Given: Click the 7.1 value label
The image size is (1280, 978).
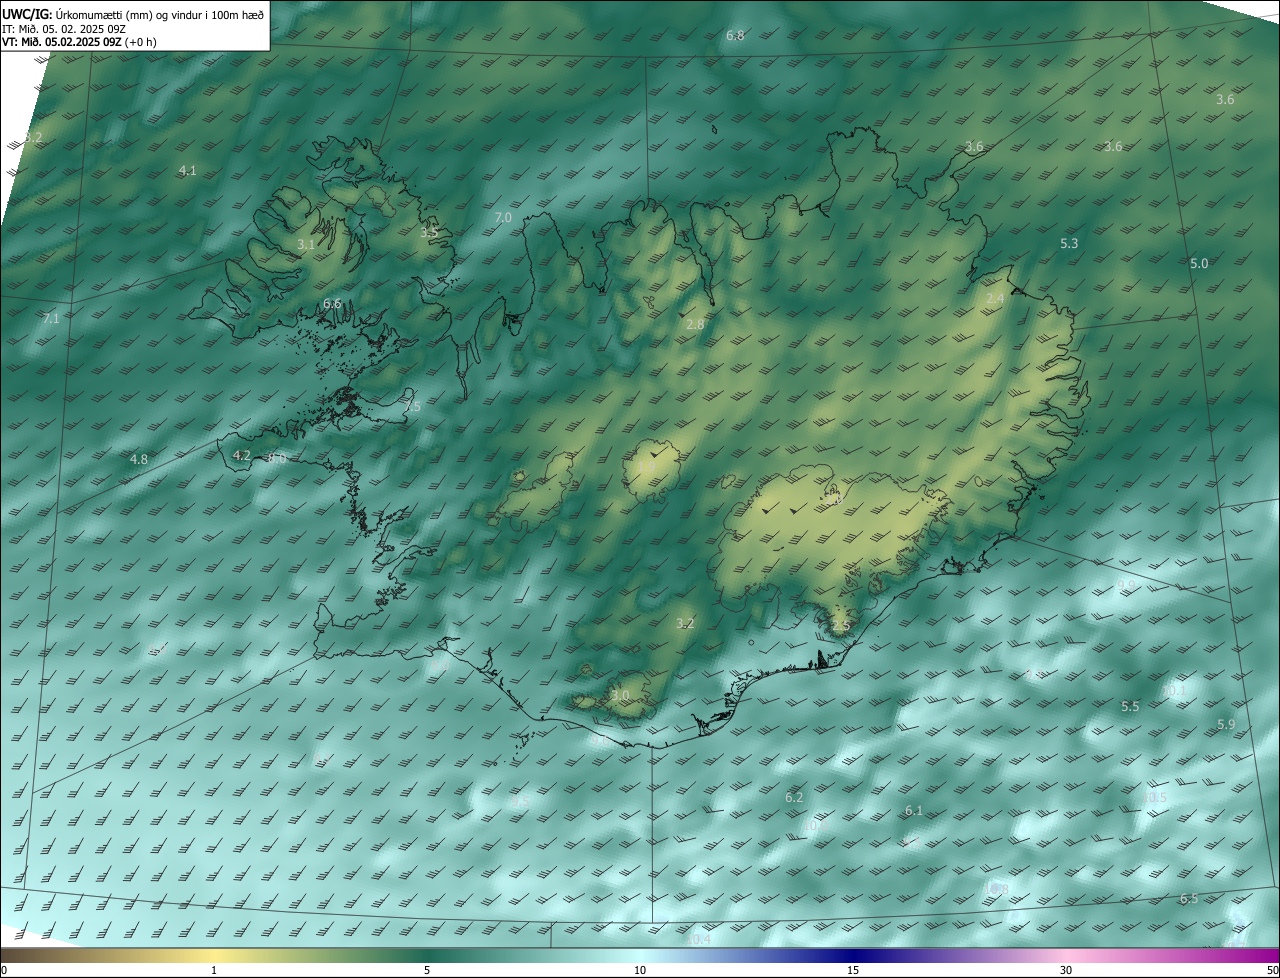Looking at the screenshot, I should click(x=51, y=319).
